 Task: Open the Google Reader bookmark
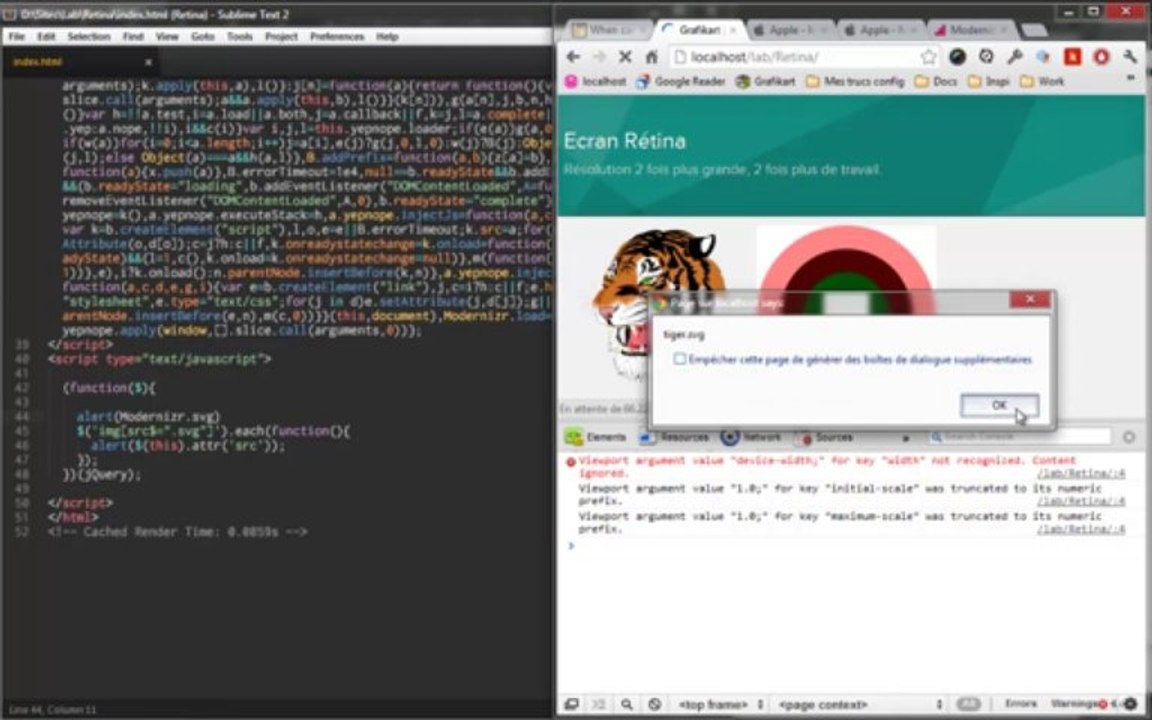[680, 82]
